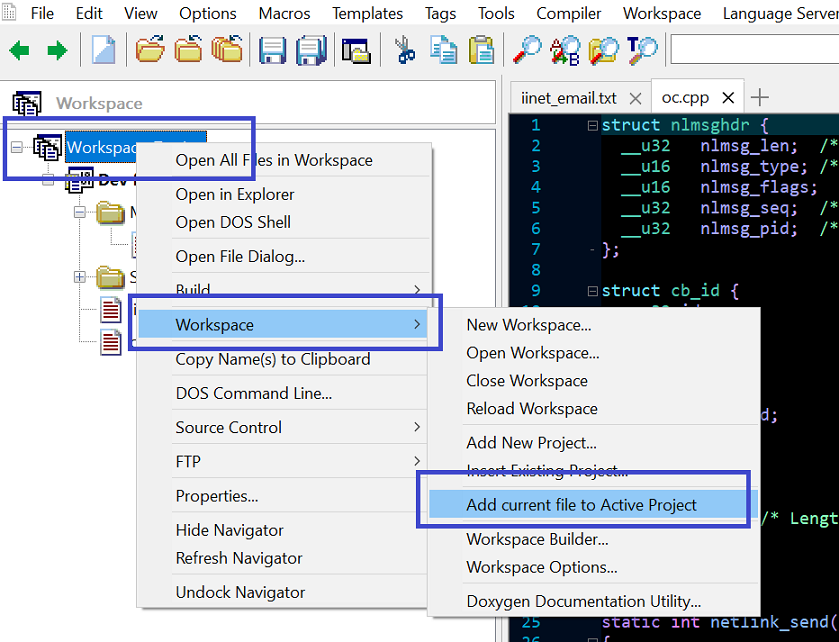
Task: Select Undock Navigator
Action: [283, 592]
